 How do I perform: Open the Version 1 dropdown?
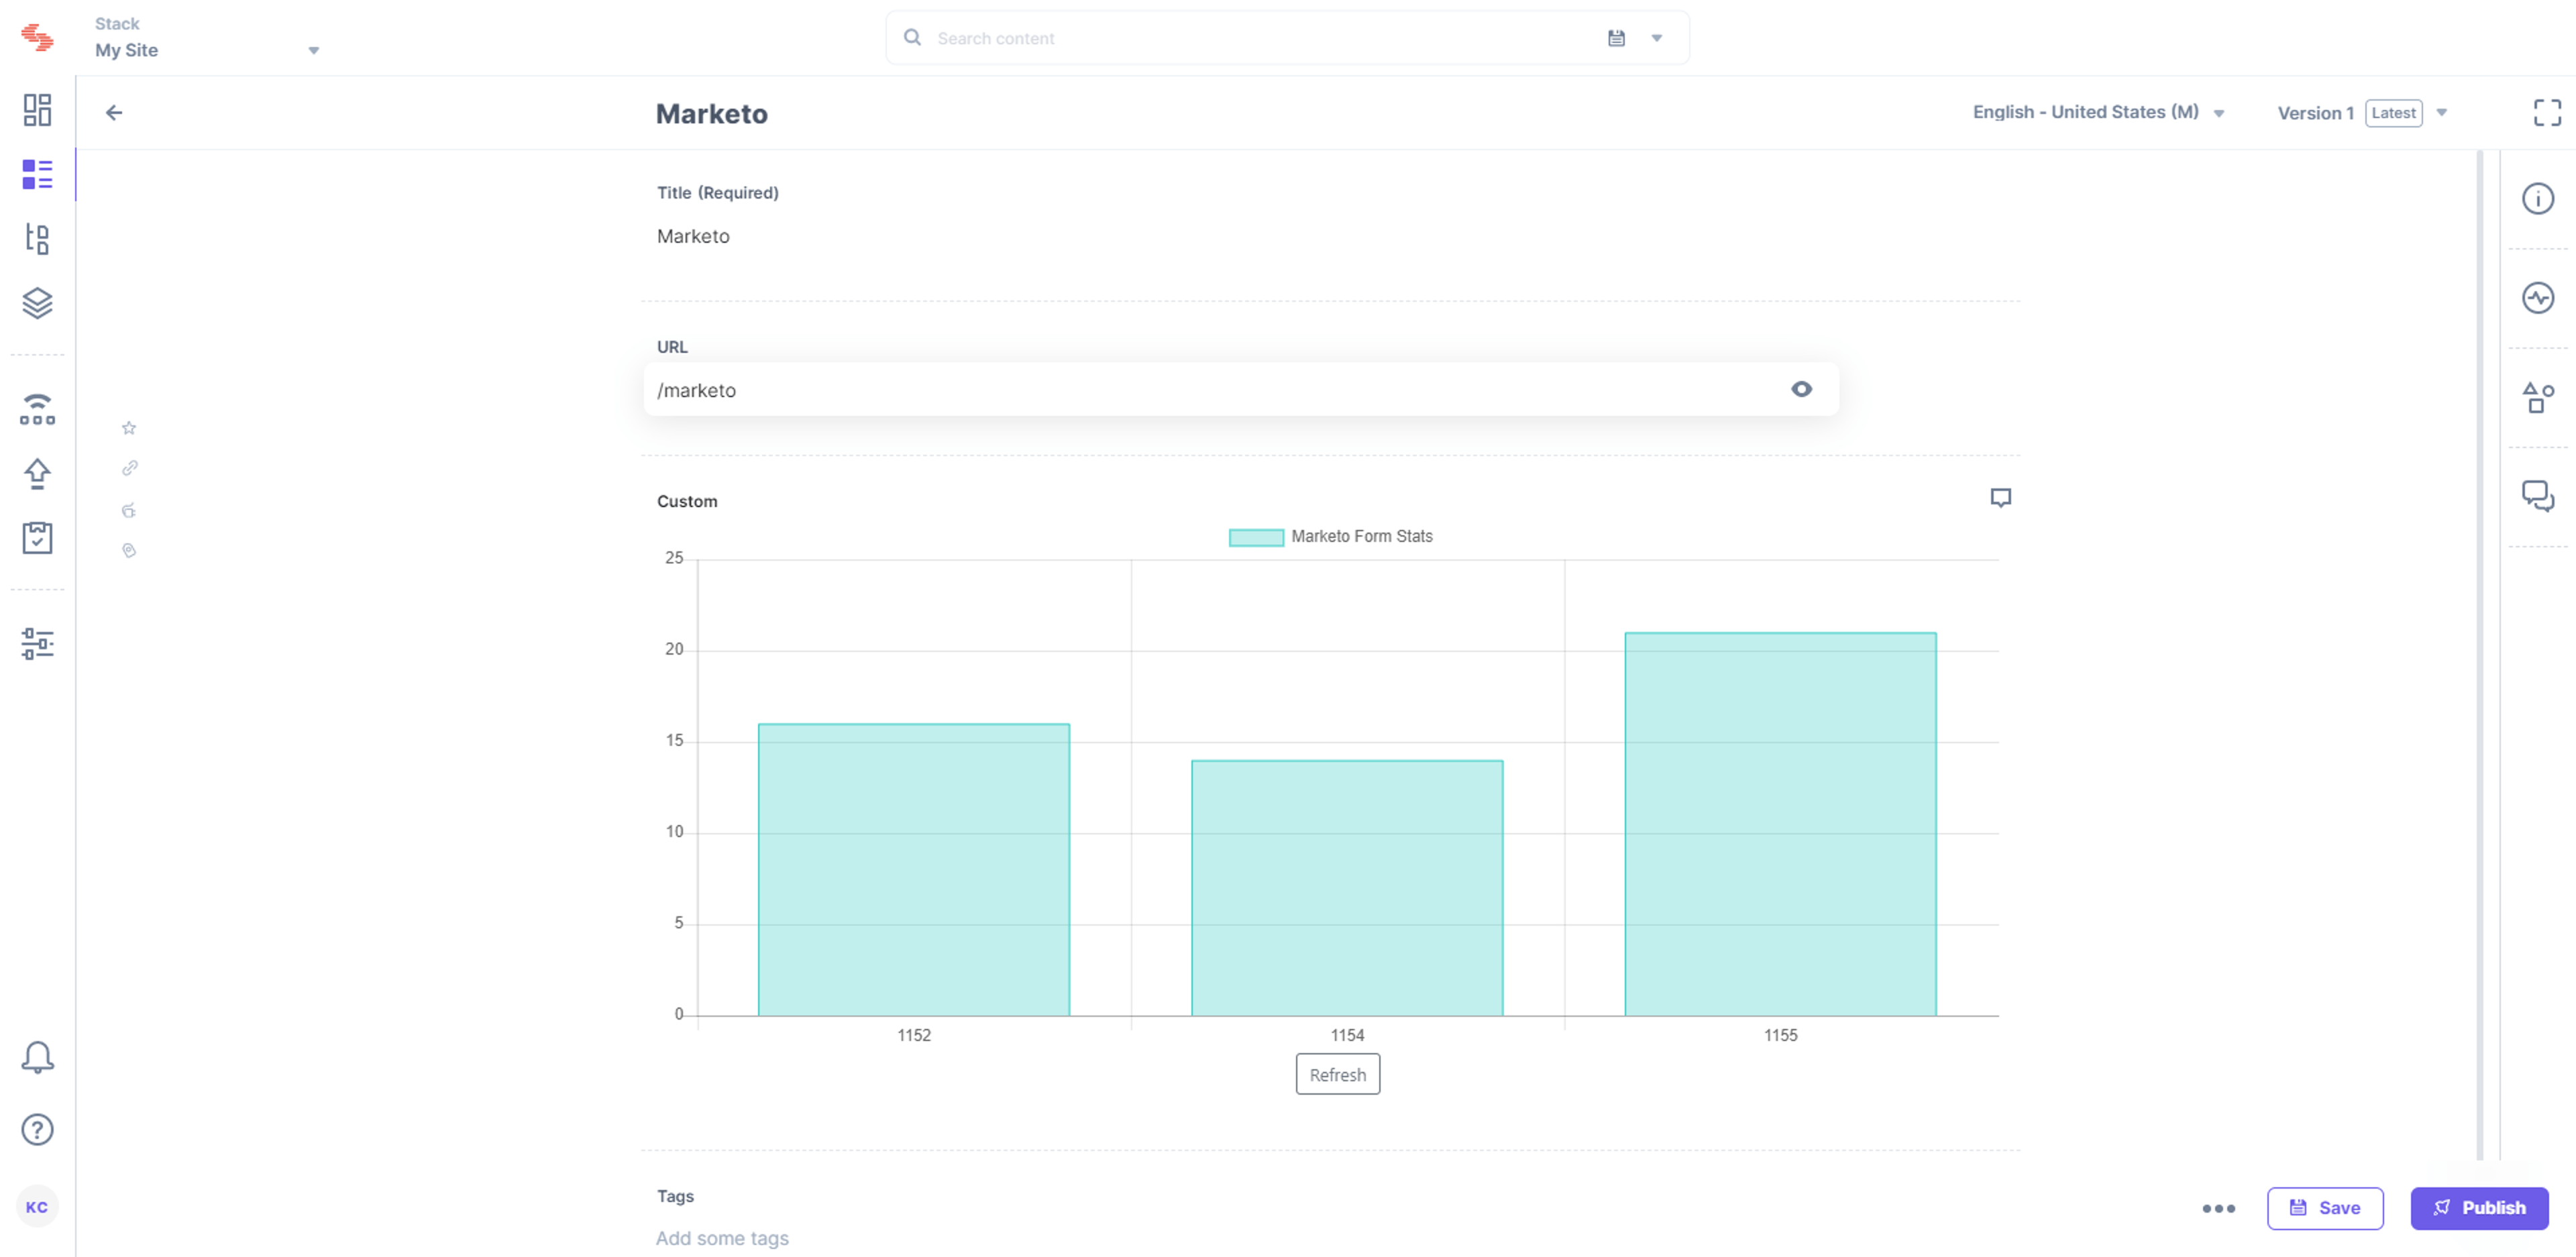[2441, 112]
